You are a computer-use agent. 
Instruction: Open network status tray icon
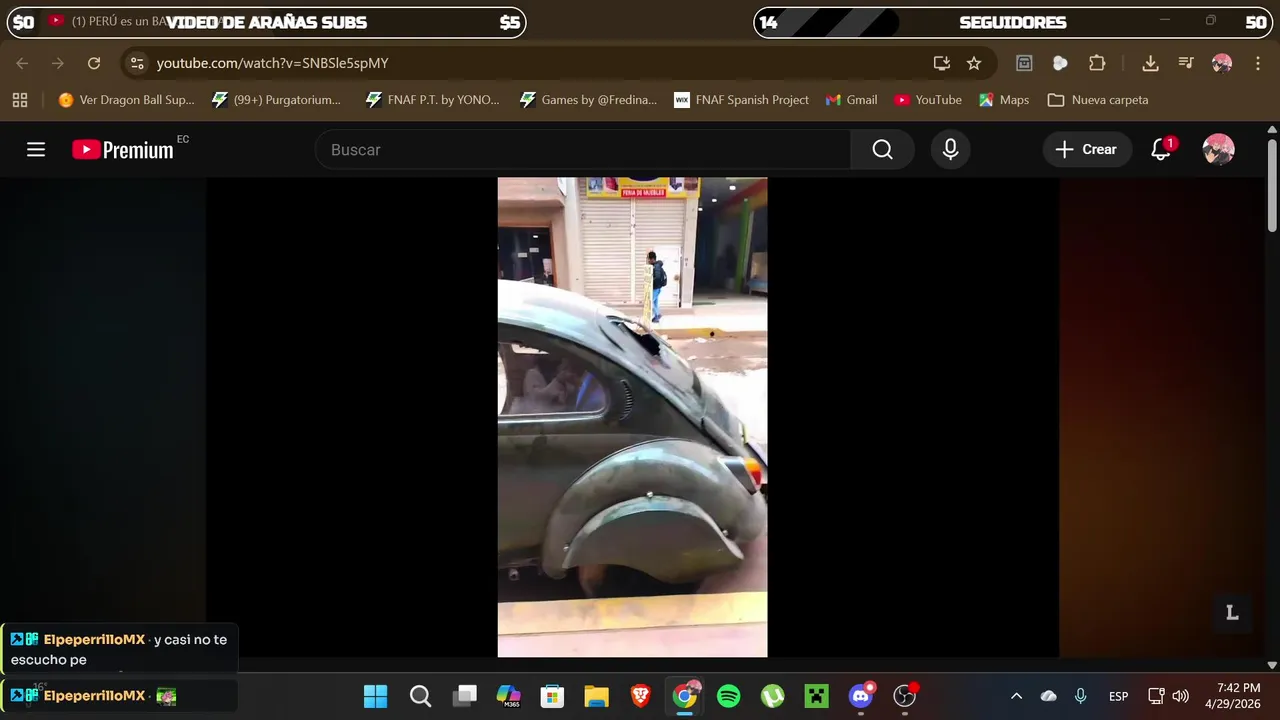click(x=1156, y=696)
